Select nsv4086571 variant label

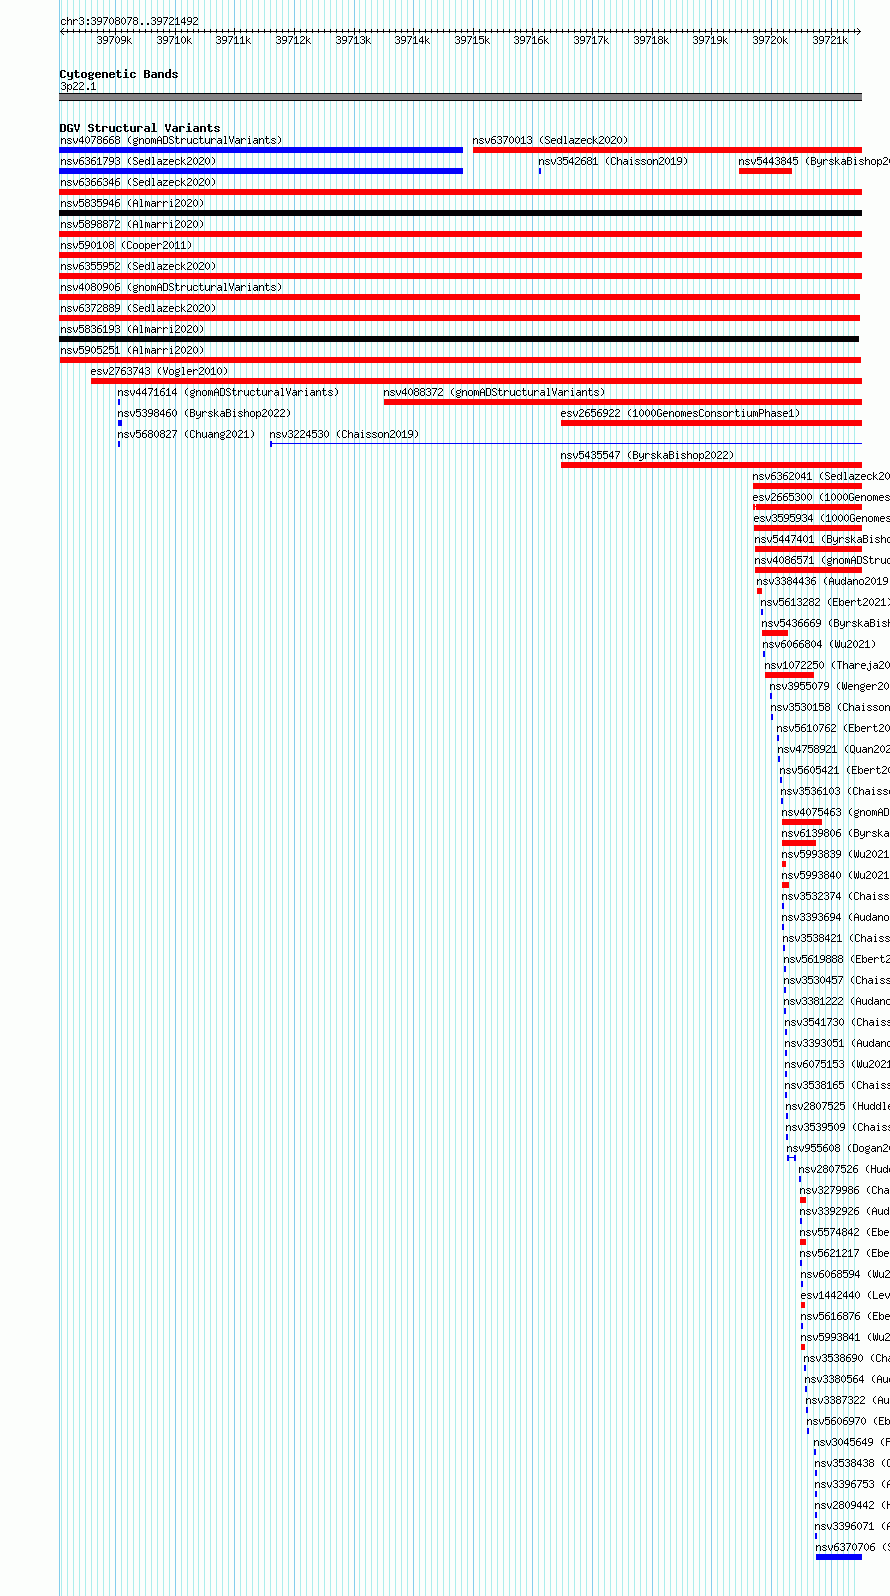coord(822,560)
